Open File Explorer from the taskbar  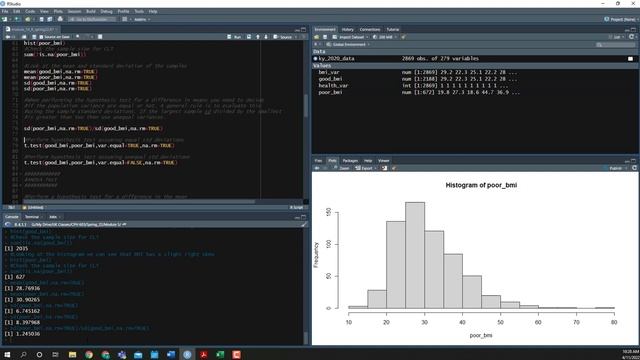[x=73, y=355]
